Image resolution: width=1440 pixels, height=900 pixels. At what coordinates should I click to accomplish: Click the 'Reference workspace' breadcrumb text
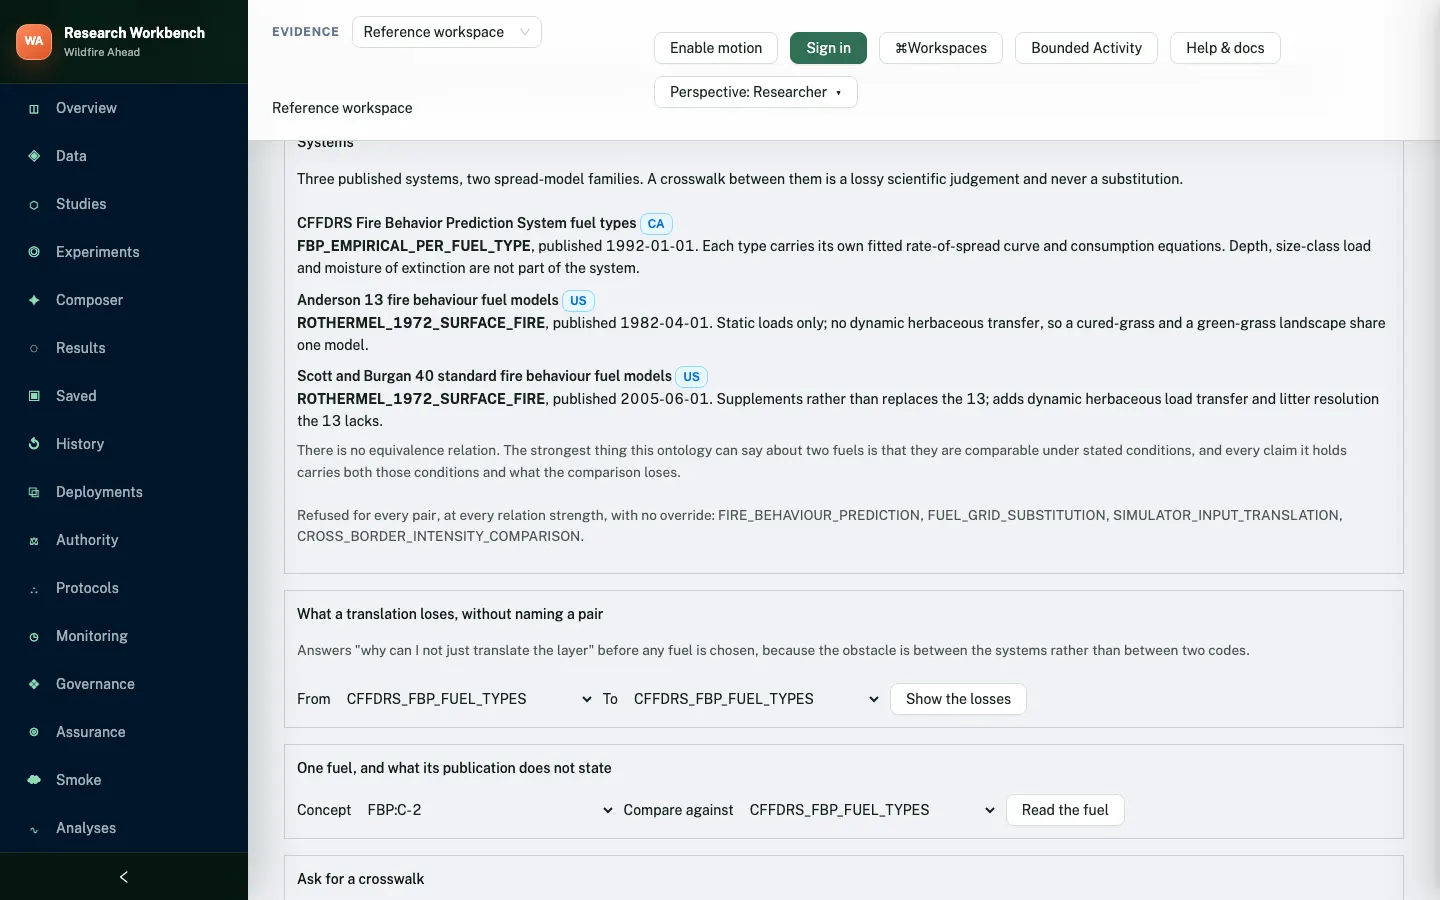(x=342, y=108)
